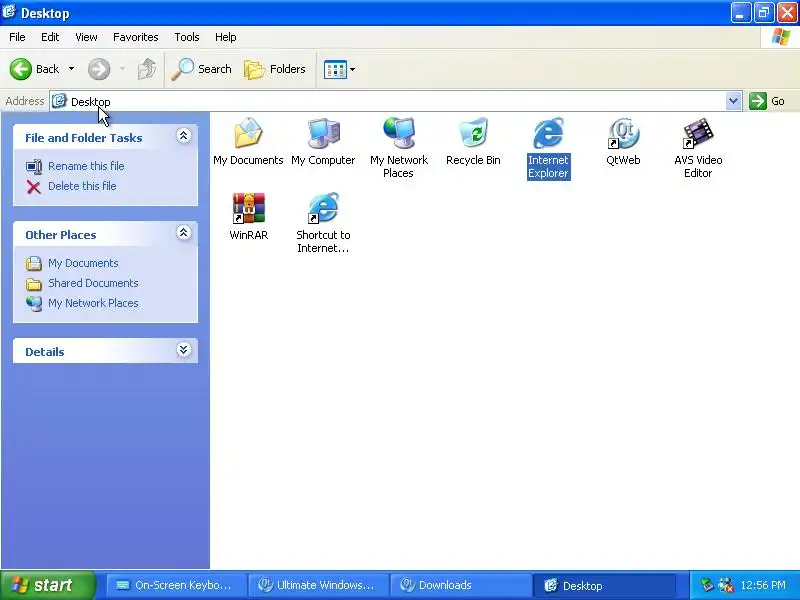The height and width of the screenshot is (600, 800).
Task: Open the Forward history dropdown arrow
Action: [122, 69]
